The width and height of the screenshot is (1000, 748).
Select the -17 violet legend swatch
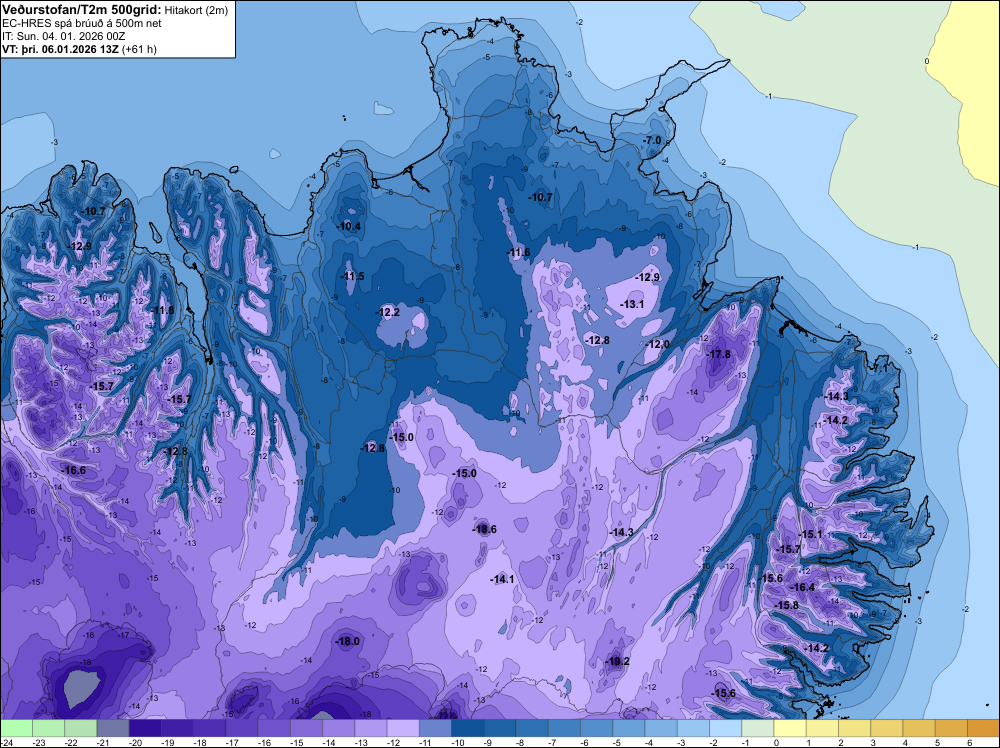[x=242, y=728]
